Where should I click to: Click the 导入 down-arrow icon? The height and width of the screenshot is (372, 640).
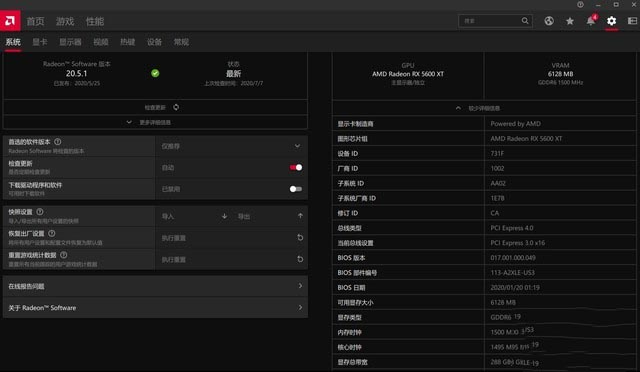224,216
